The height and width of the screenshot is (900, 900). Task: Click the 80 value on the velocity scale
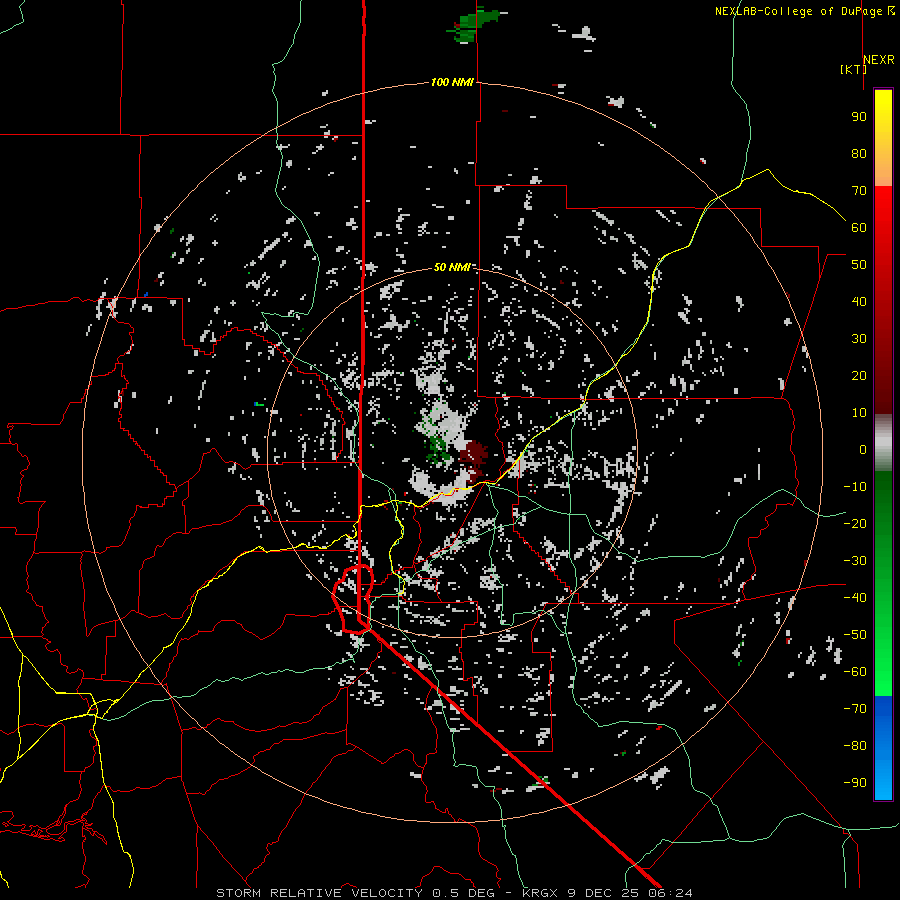(x=859, y=153)
